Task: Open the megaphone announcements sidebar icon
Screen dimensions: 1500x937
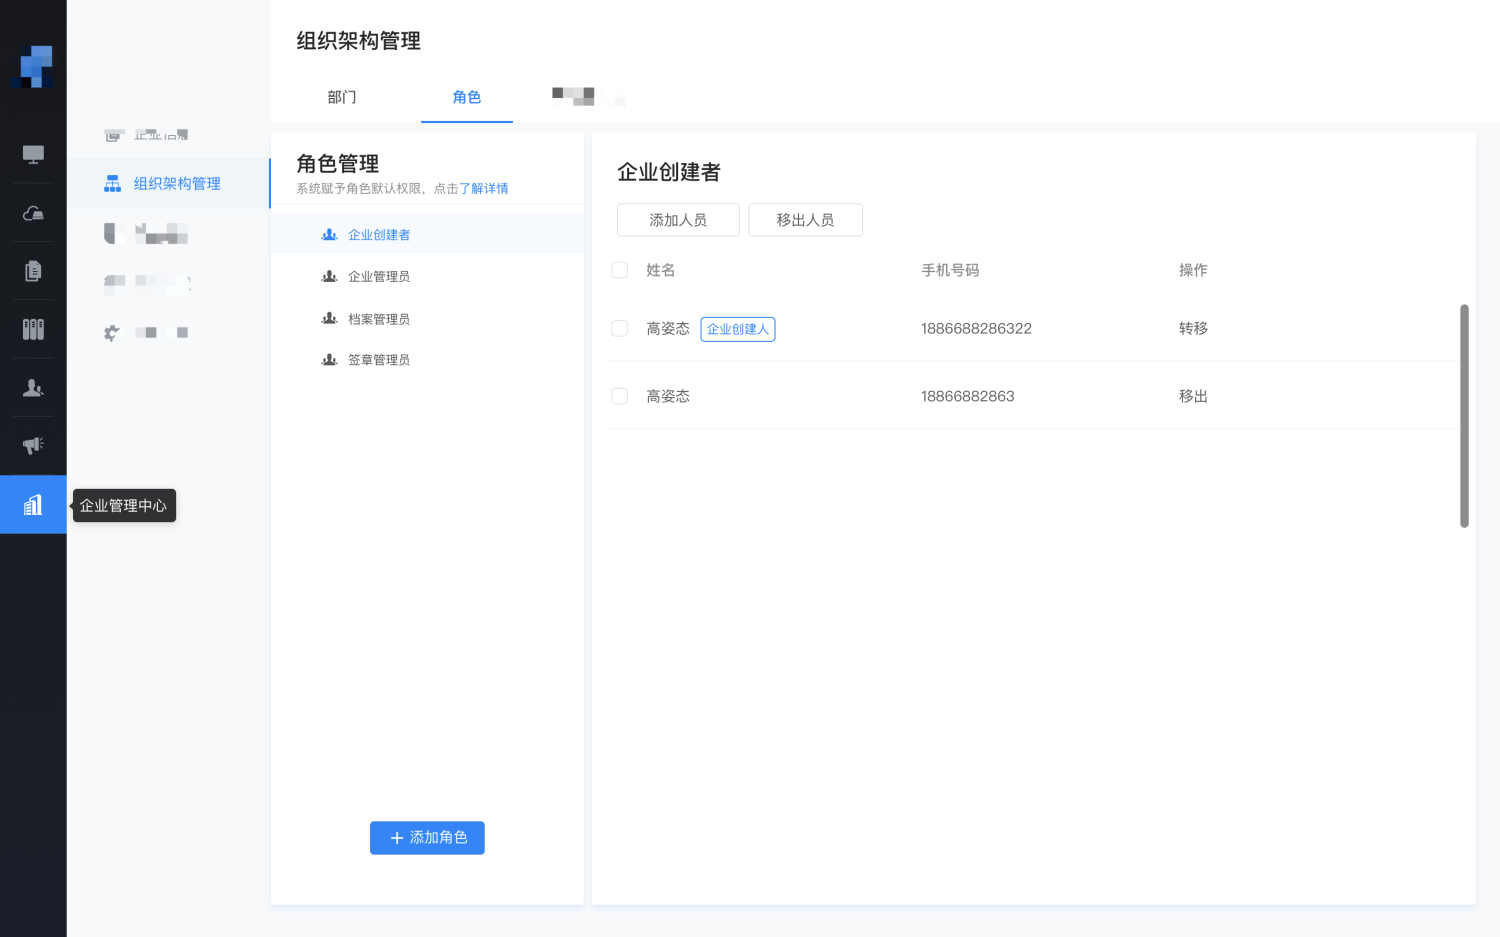Action: [x=33, y=446]
